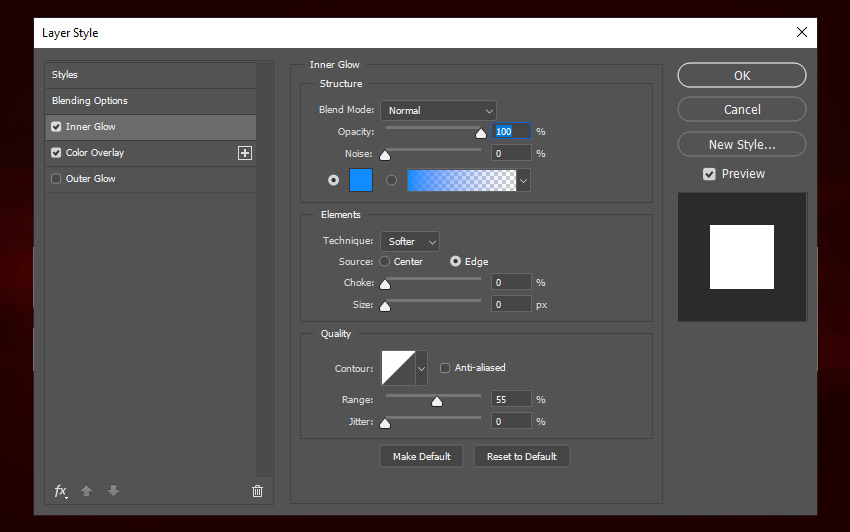The height and width of the screenshot is (532, 850).
Task: Select Center as the glow source
Action: click(385, 262)
